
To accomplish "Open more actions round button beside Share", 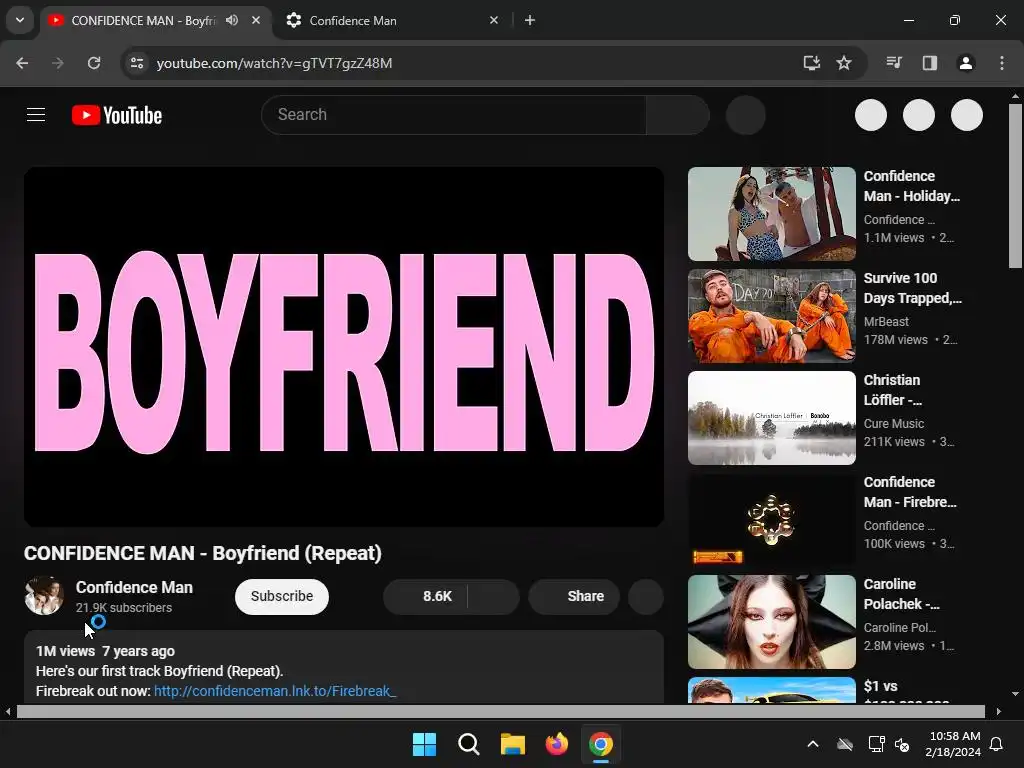I will pyautogui.click(x=646, y=596).
